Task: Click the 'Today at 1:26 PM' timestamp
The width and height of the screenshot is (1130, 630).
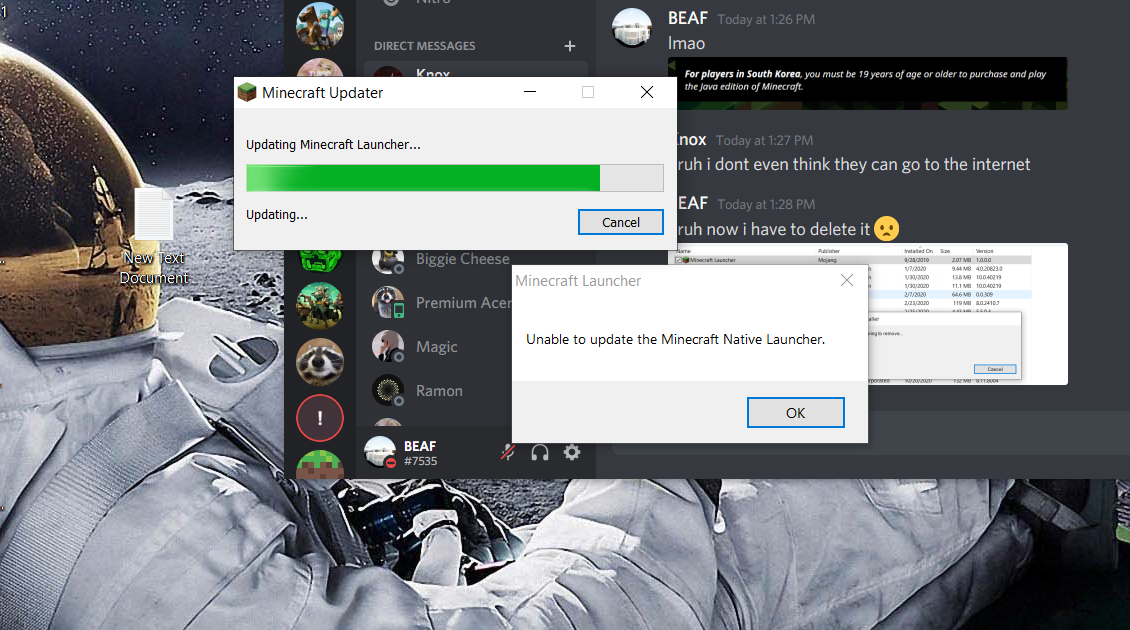Action: click(x=766, y=19)
